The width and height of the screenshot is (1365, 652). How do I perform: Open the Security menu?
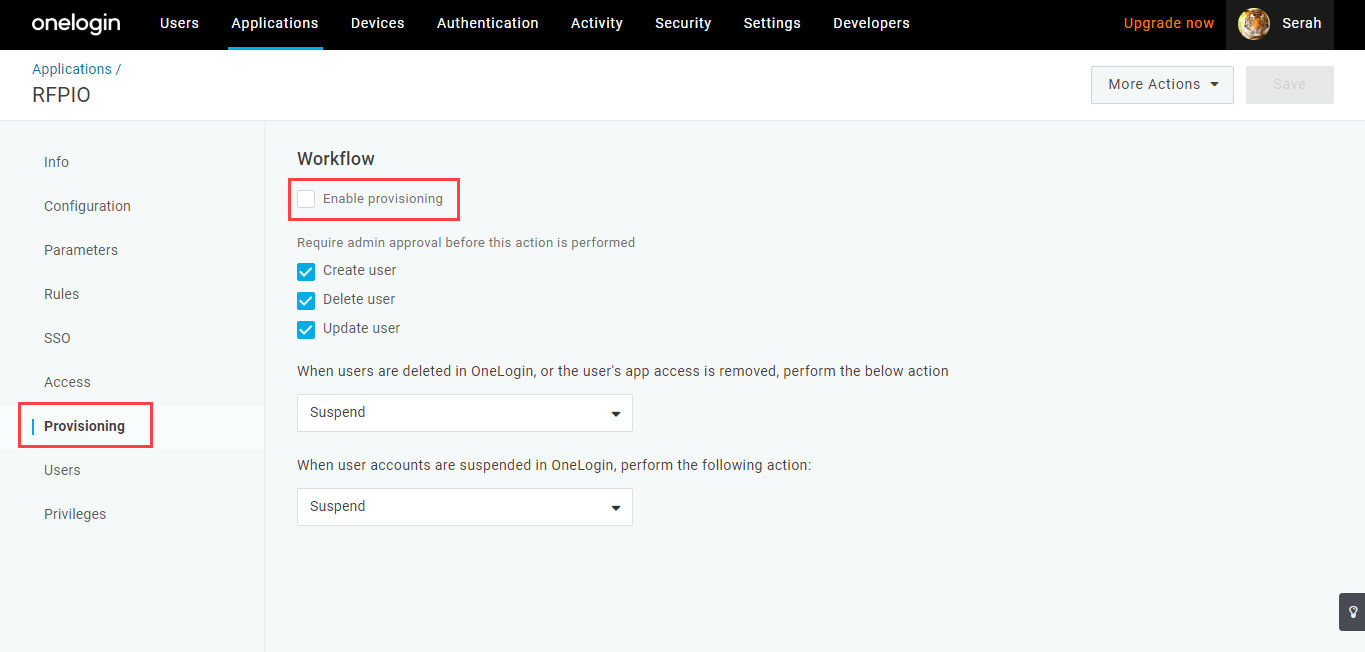coord(683,23)
